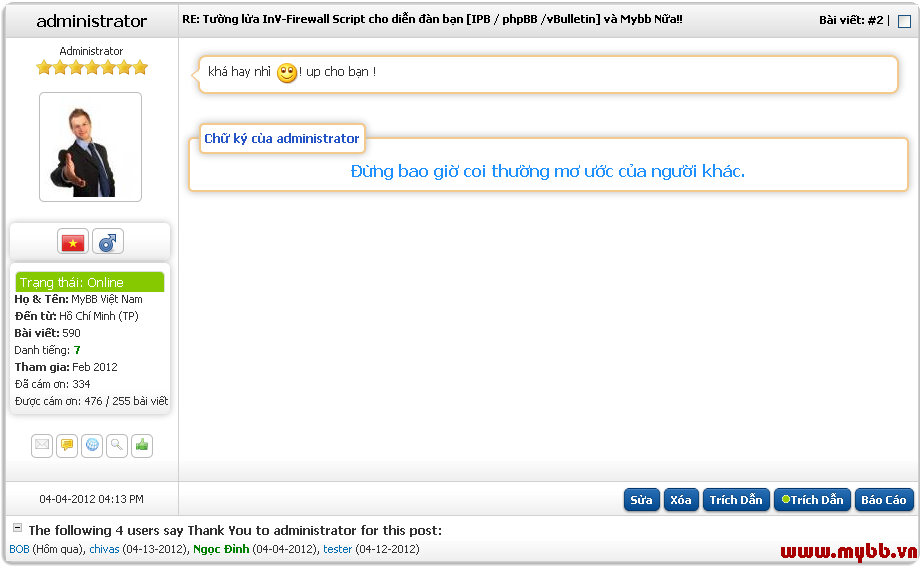Click the Vietnam flag icon
Viewport: 921px width, 568px height.
pyautogui.click(x=73, y=242)
